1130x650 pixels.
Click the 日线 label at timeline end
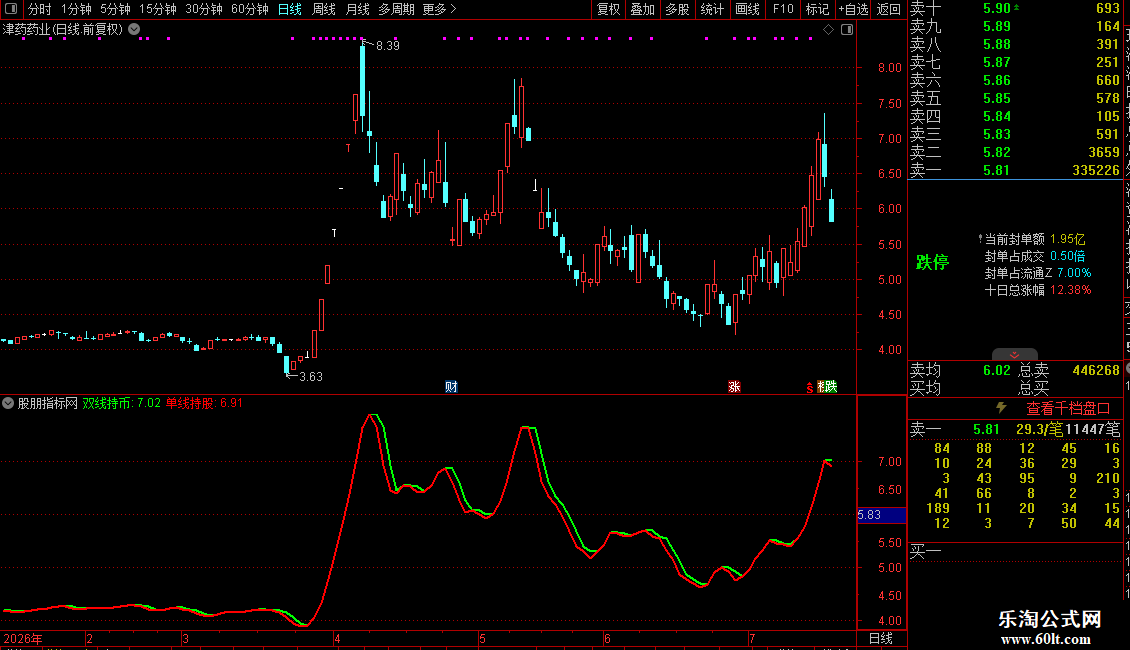(881, 638)
